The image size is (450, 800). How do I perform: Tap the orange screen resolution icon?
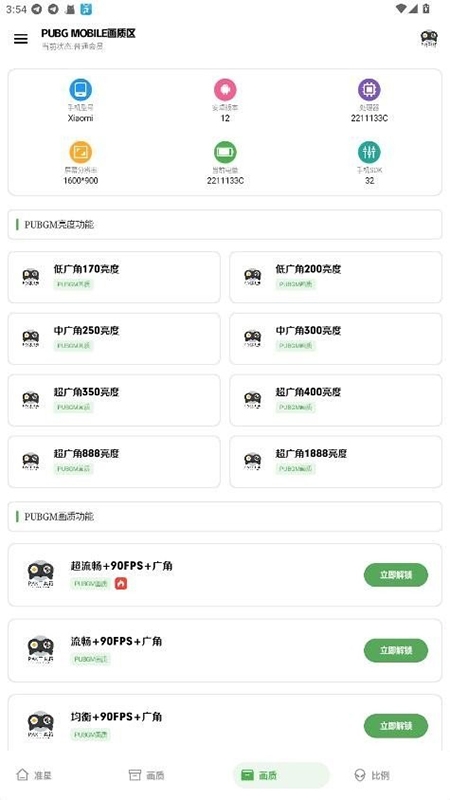pos(81,152)
